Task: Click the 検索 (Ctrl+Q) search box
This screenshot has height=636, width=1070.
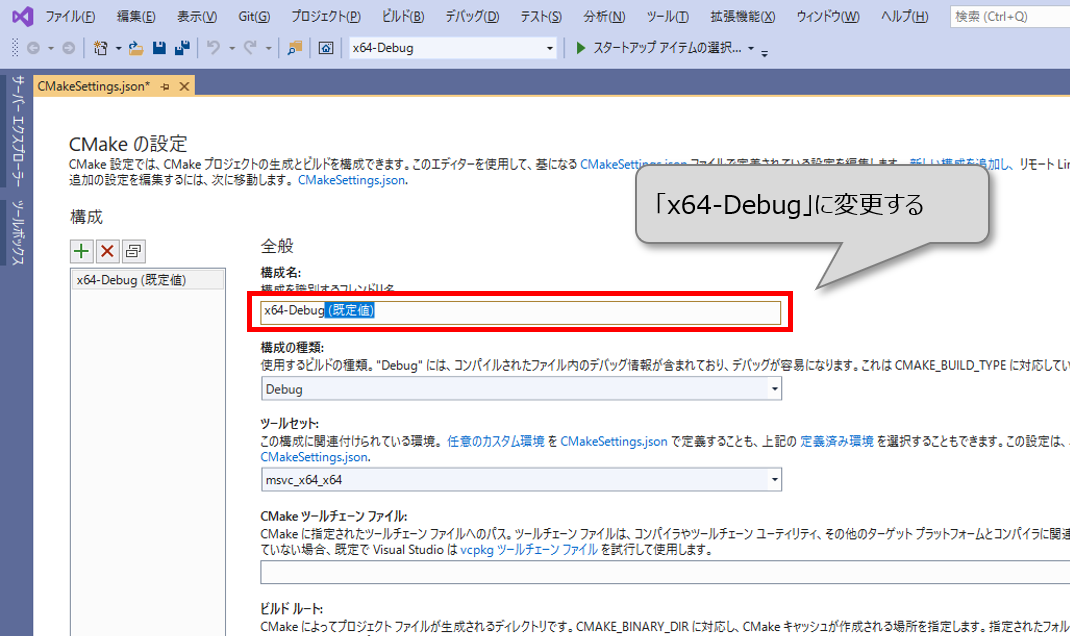Action: point(1010,16)
